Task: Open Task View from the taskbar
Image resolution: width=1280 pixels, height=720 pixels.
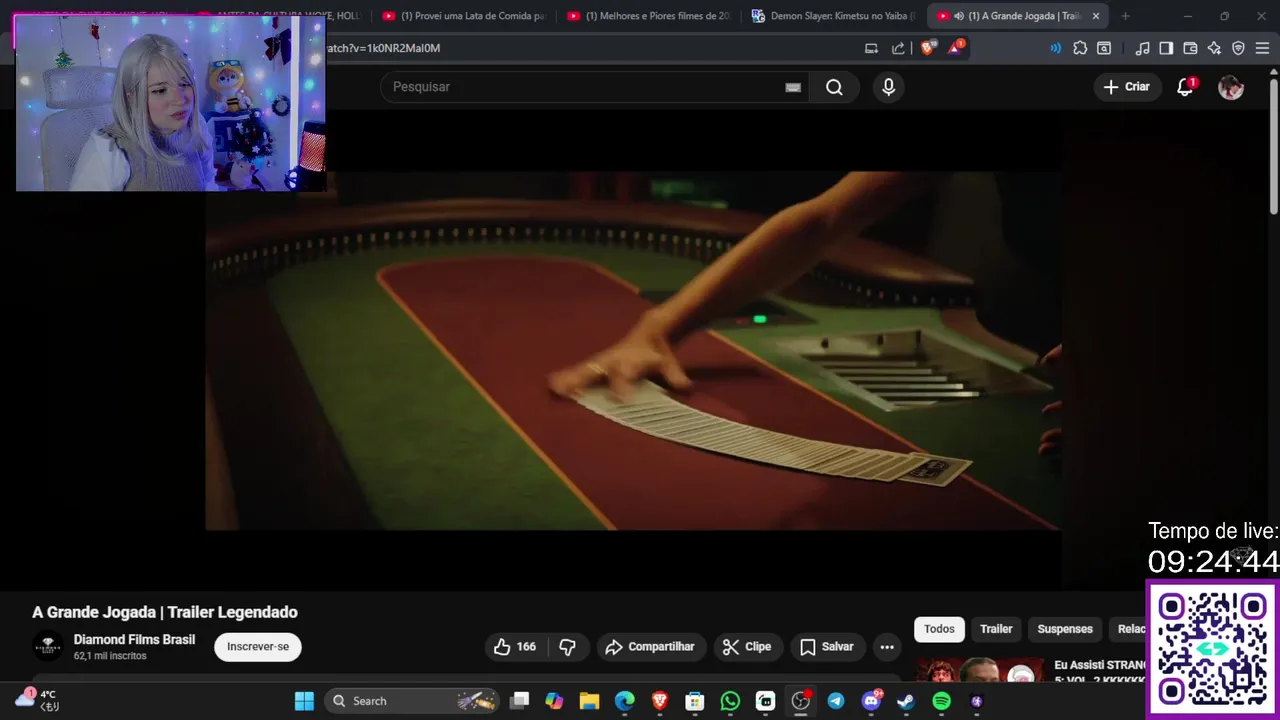Action: [x=519, y=701]
